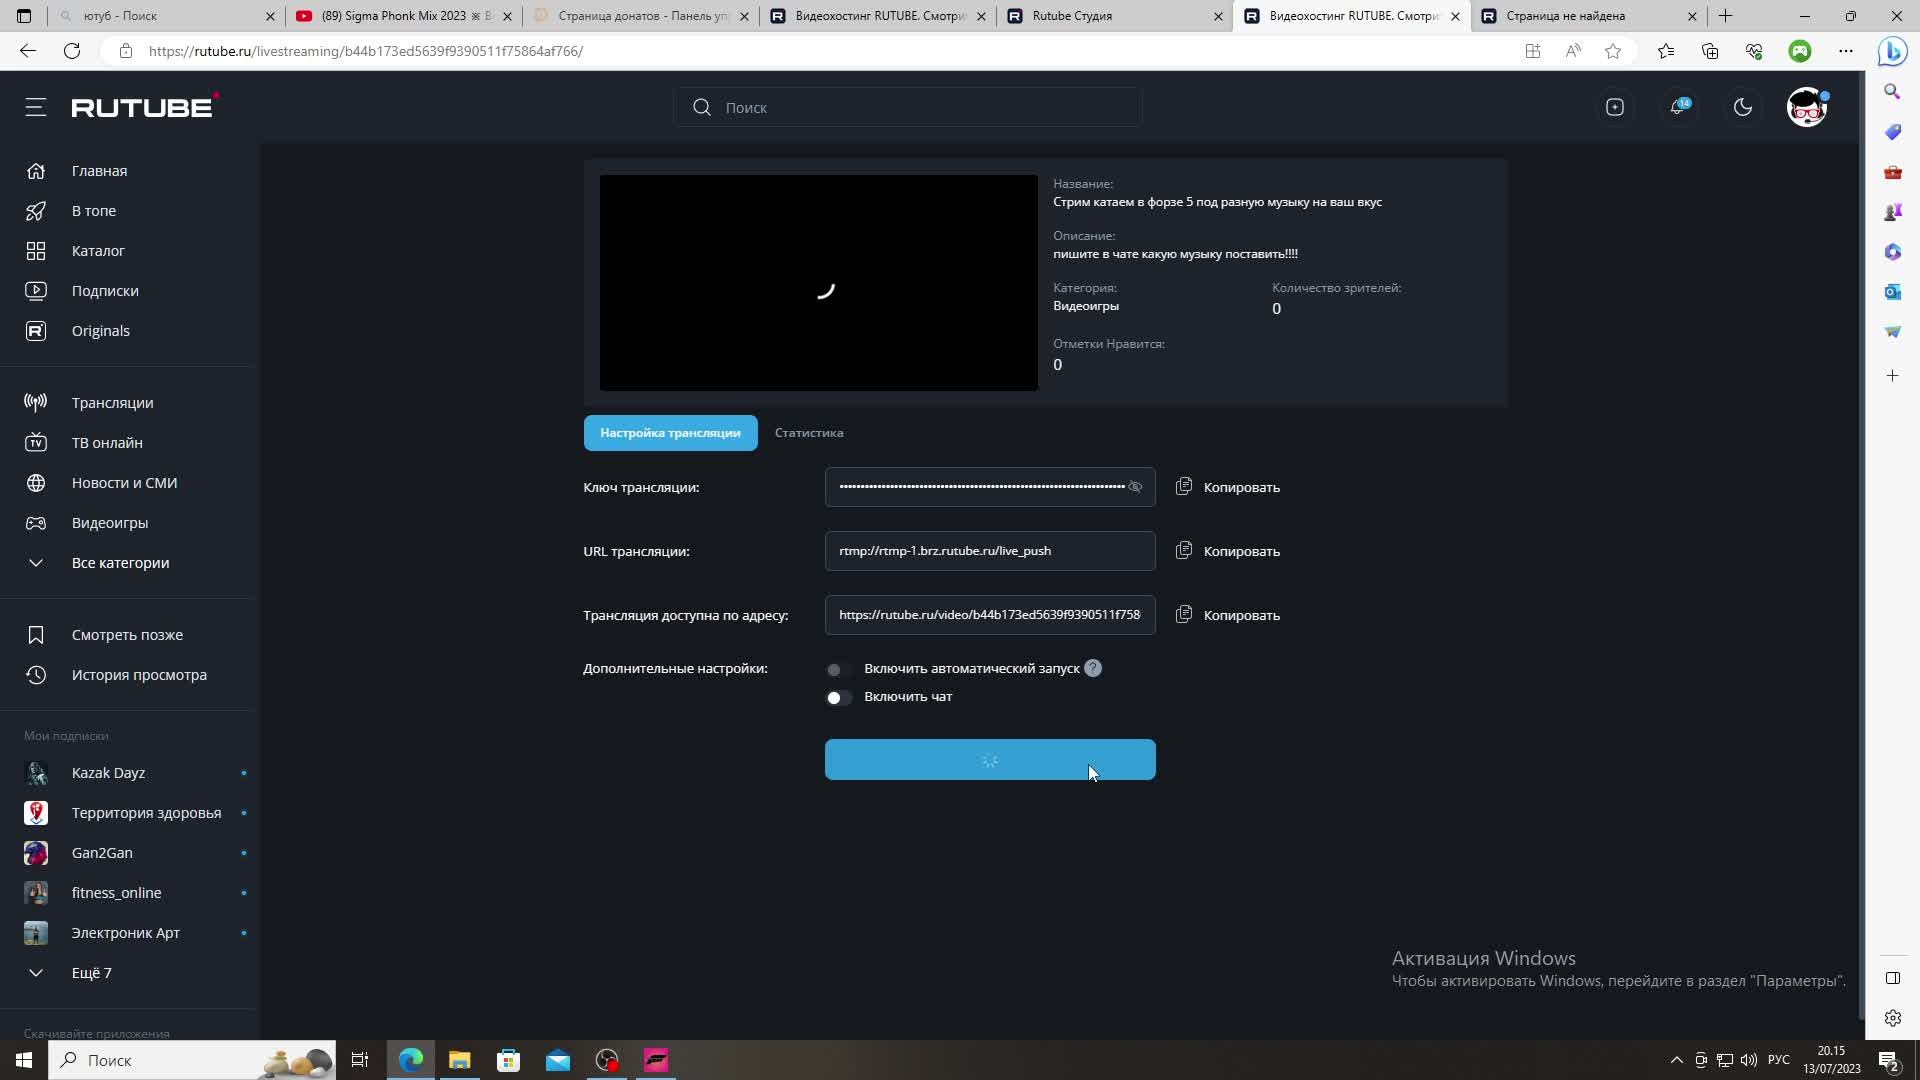Toggle Включить автоматический запуск switch
This screenshot has height=1080, width=1920.
[x=838, y=669]
